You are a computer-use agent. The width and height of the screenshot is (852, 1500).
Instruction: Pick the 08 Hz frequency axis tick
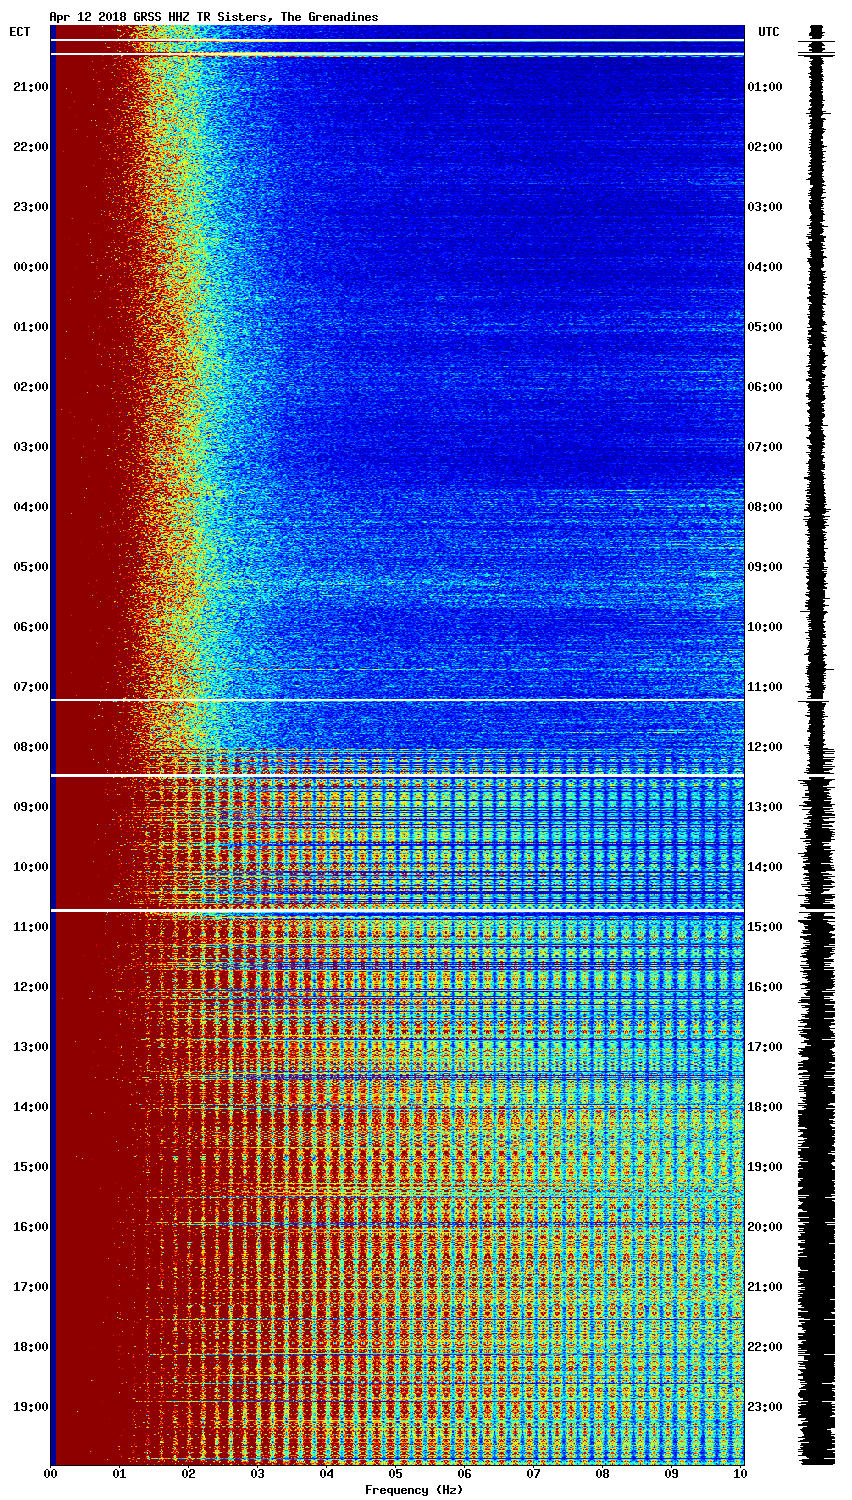tap(602, 1474)
